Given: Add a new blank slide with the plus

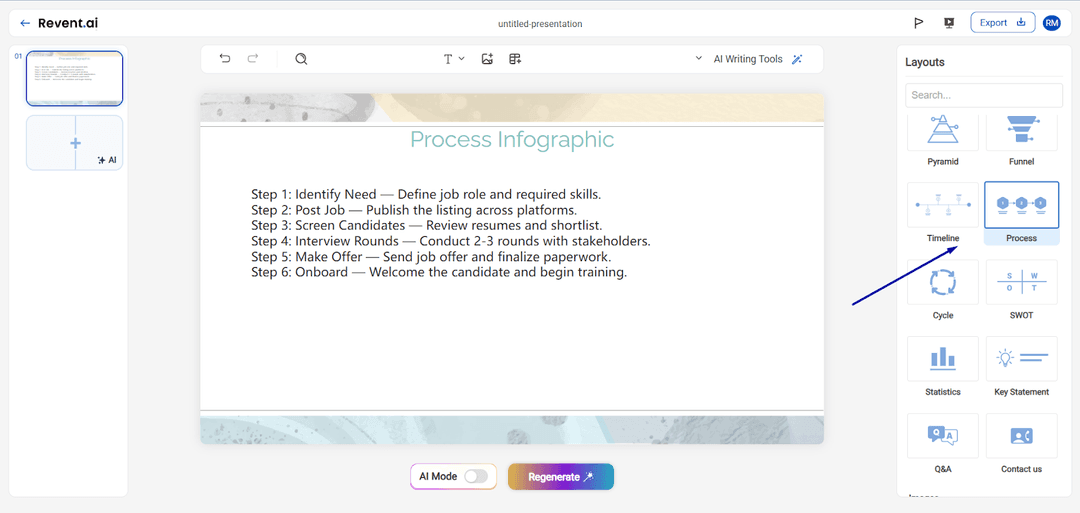Looking at the screenshot, I should coord(75,143).
